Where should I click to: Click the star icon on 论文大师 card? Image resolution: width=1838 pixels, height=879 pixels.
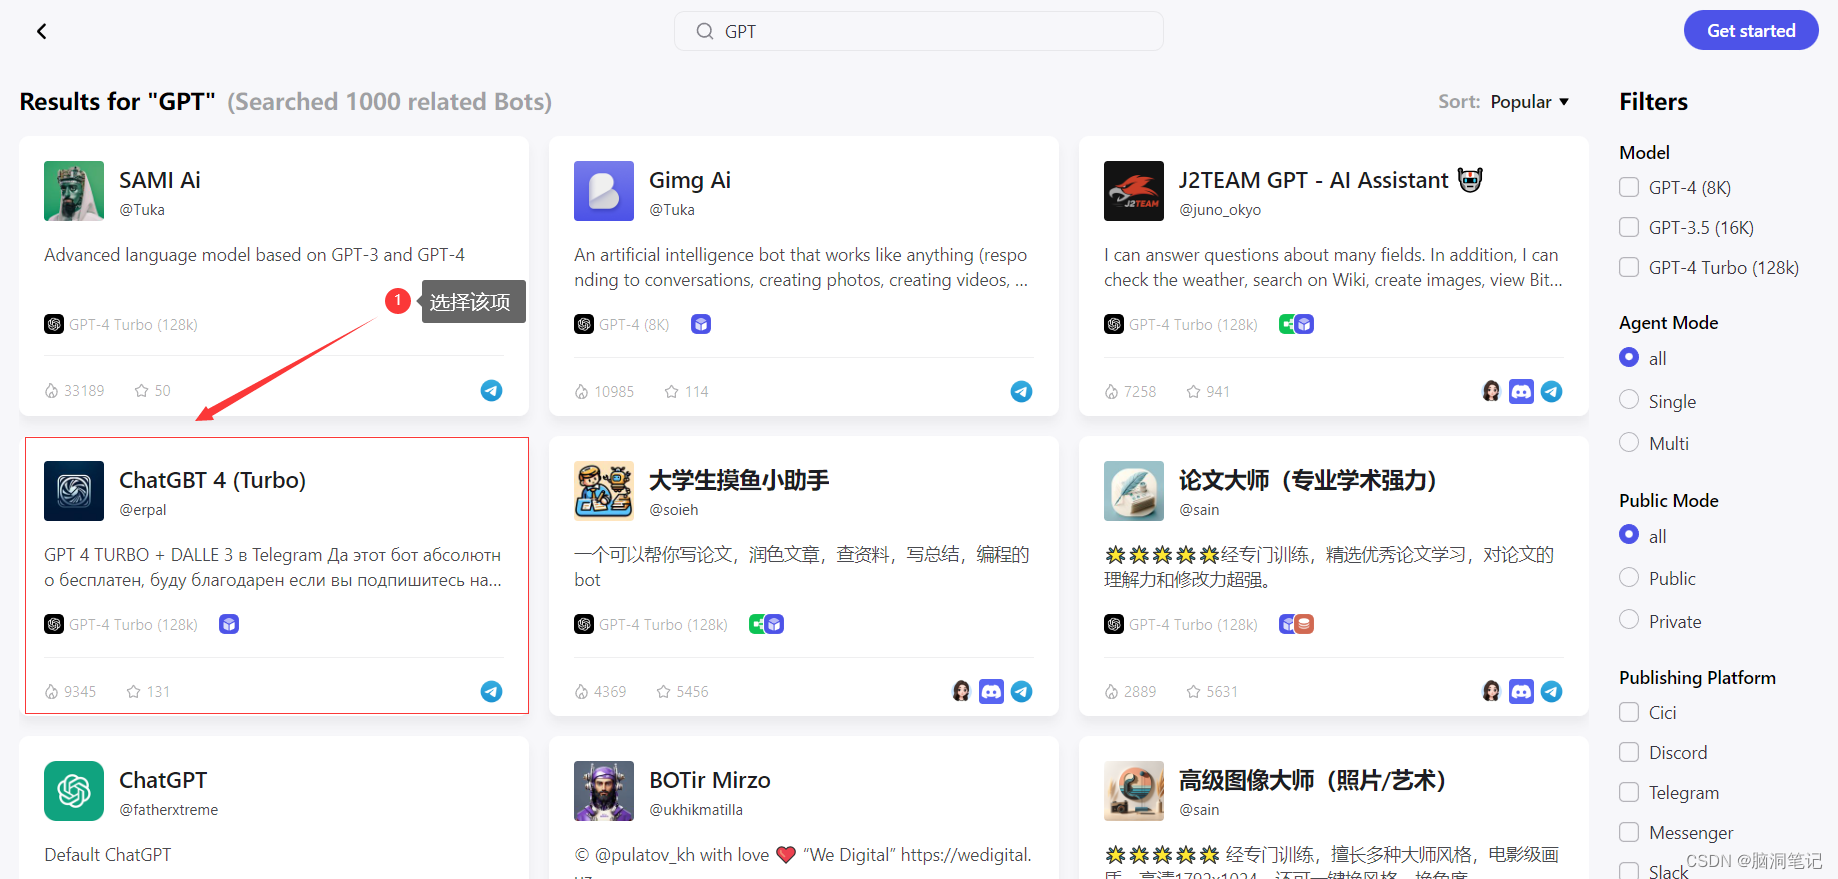pyautogui.click(x=1193, y=691)
